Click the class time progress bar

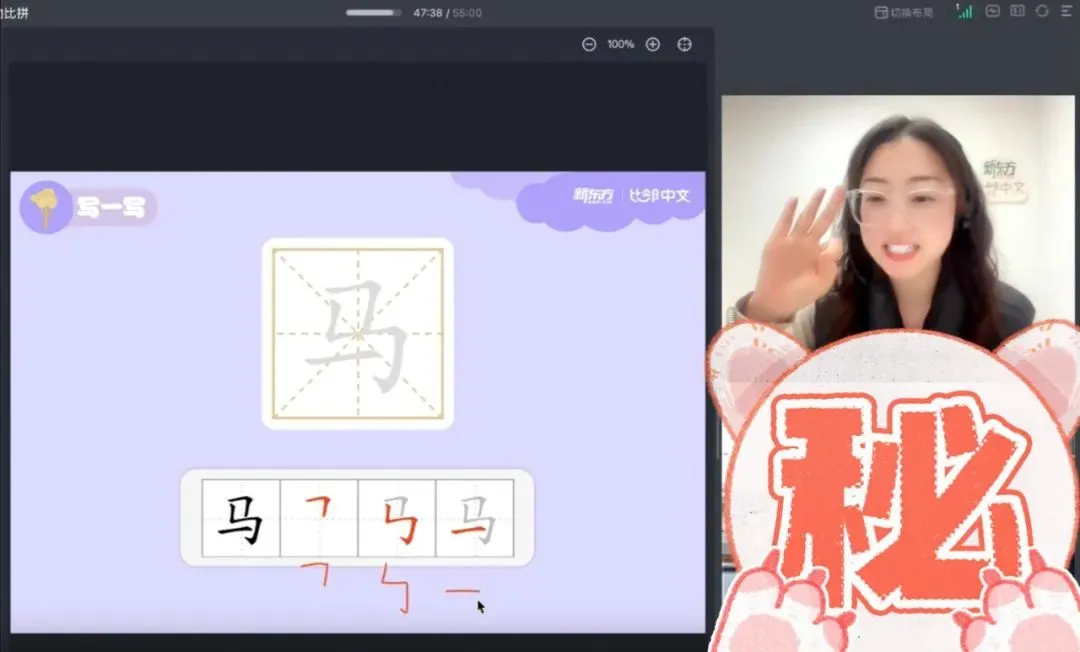point(373,12)
